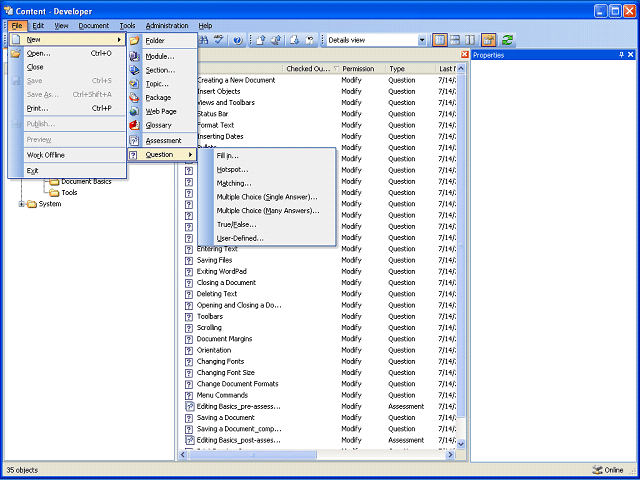This screenshot has height=480, width=640.
Task: Select Web Page in New submenu
Action: click(x=162, y=111)
